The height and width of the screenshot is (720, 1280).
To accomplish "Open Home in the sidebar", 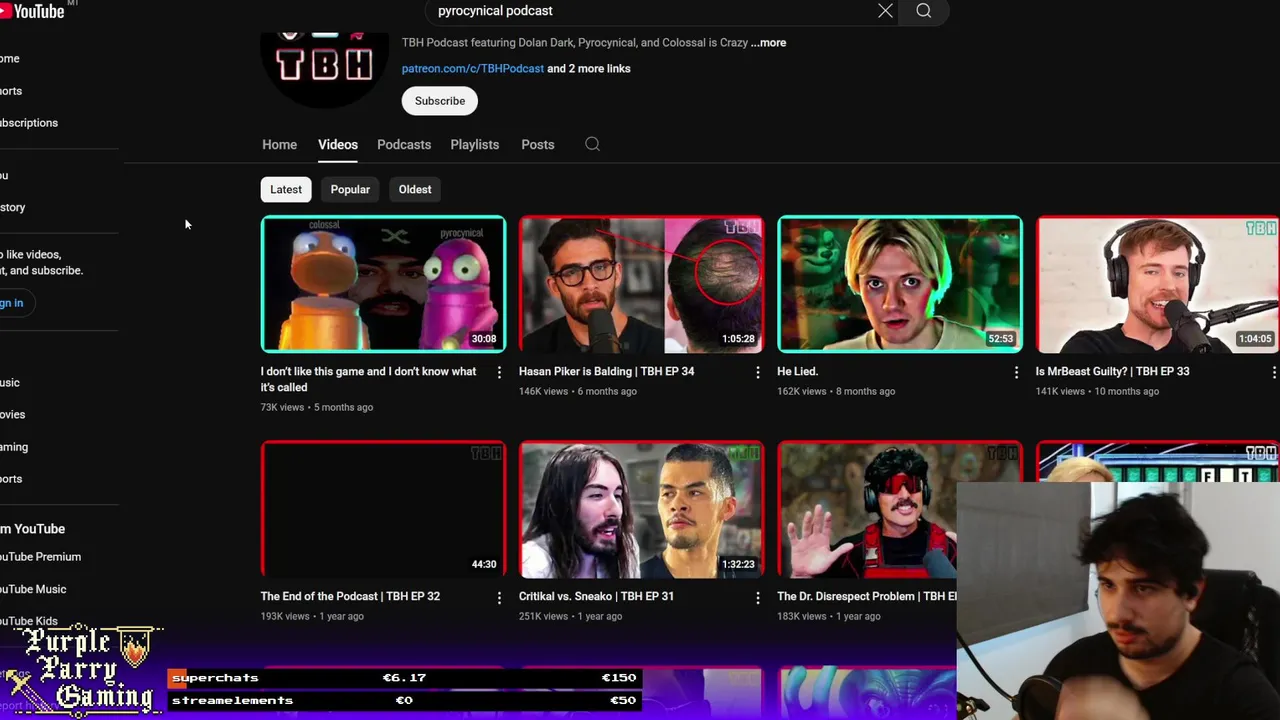I will point(10,59).
